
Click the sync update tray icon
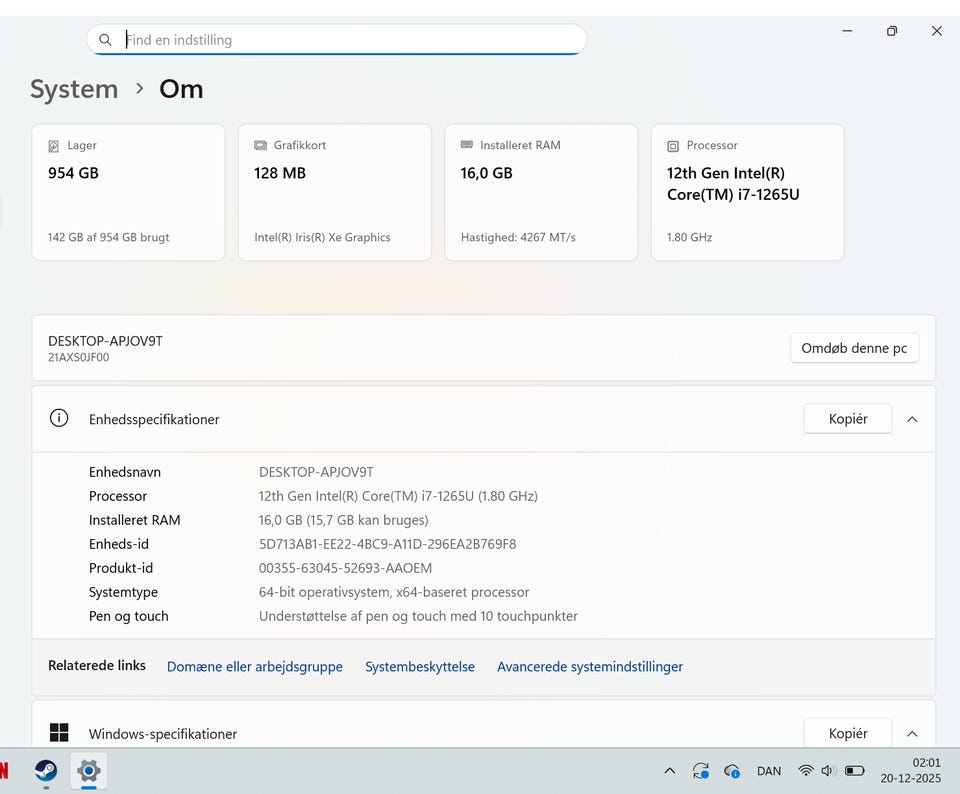pos(701,771)
